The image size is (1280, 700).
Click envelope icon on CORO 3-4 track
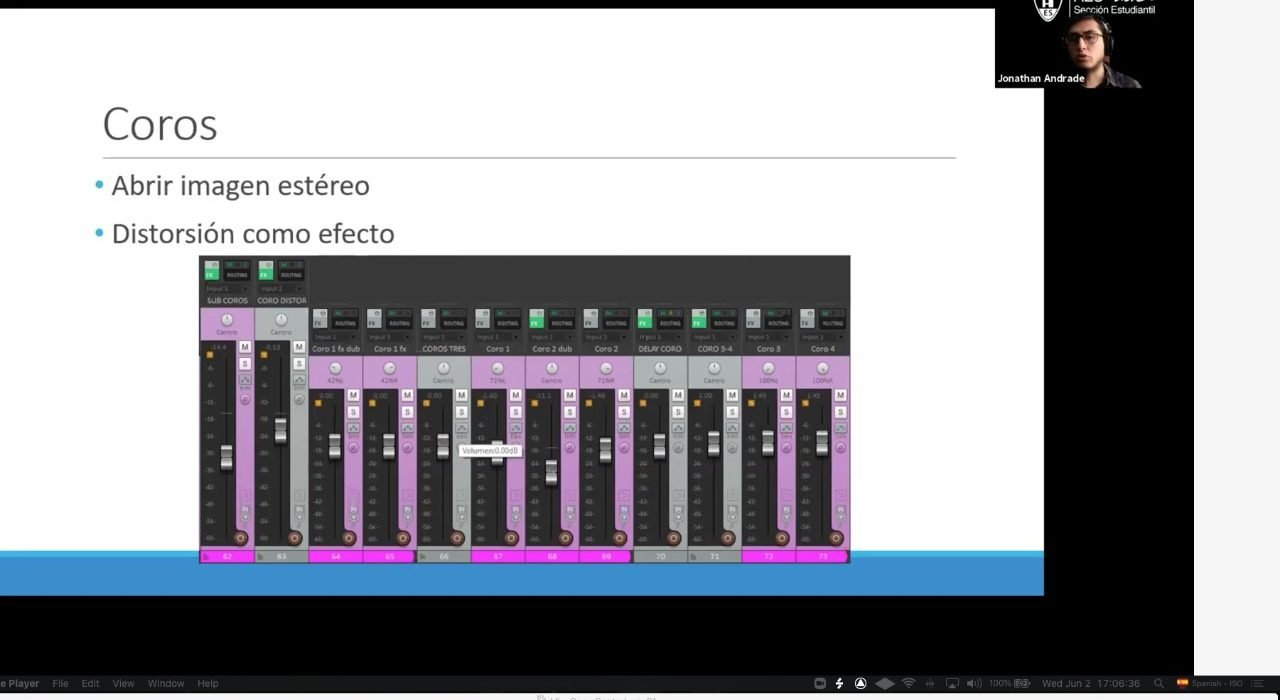click(732, 428)
